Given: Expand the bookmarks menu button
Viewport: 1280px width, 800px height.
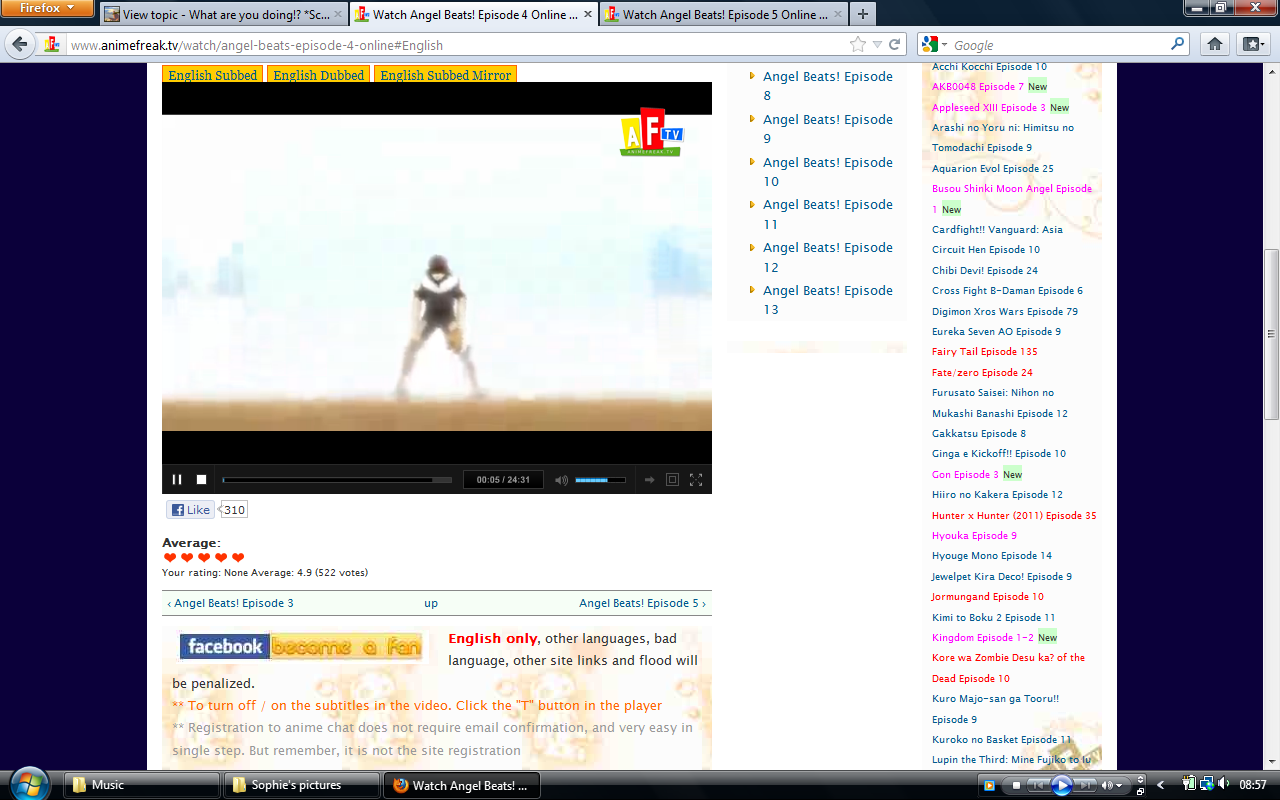Looking at the screenshot, I should point(1252,44).
